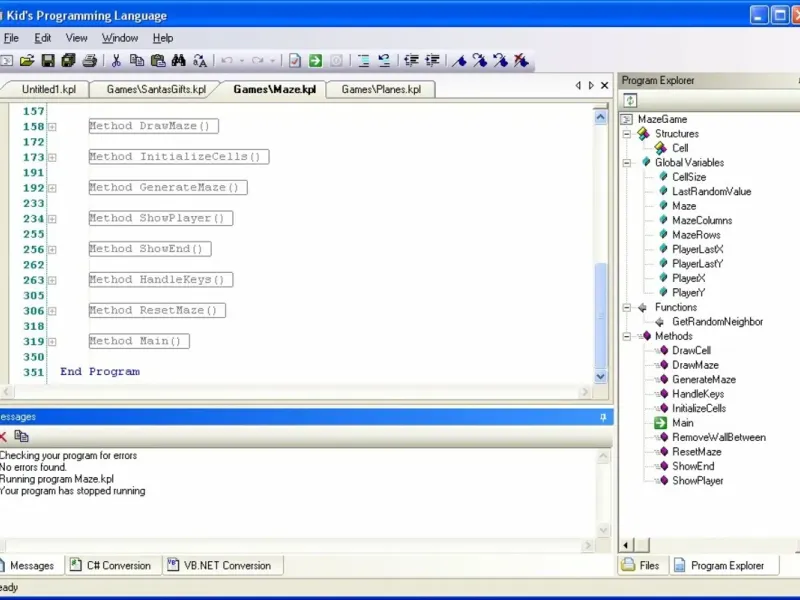Image resolution: width=800 pixels, height=600 pixels.
Task: Click the Find binoculars icon
Action: 179,61
